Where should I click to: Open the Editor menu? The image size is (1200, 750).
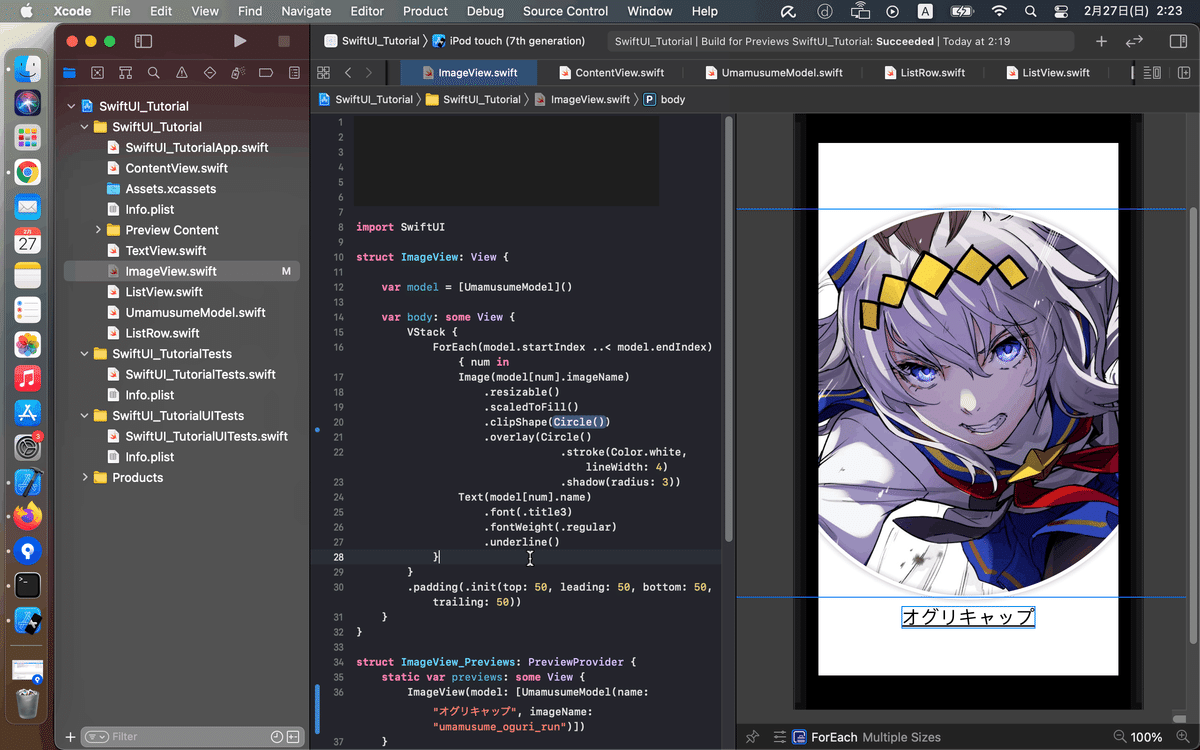click(x=367, y=11)
